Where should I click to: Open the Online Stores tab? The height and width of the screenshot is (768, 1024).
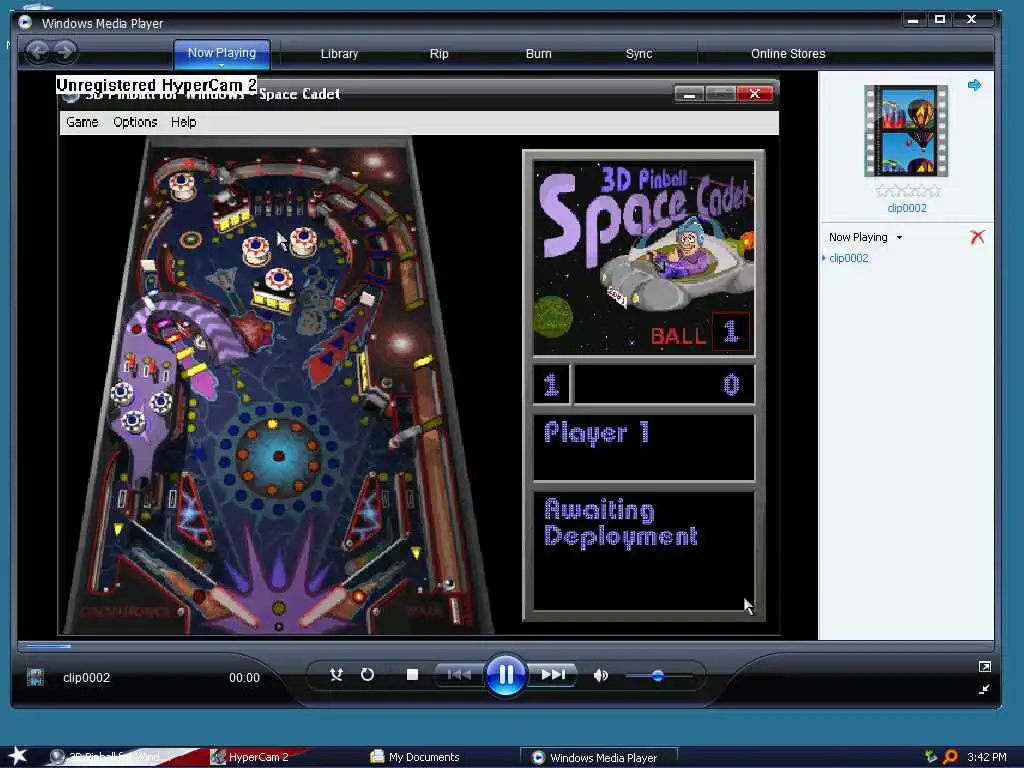[788, 54]
